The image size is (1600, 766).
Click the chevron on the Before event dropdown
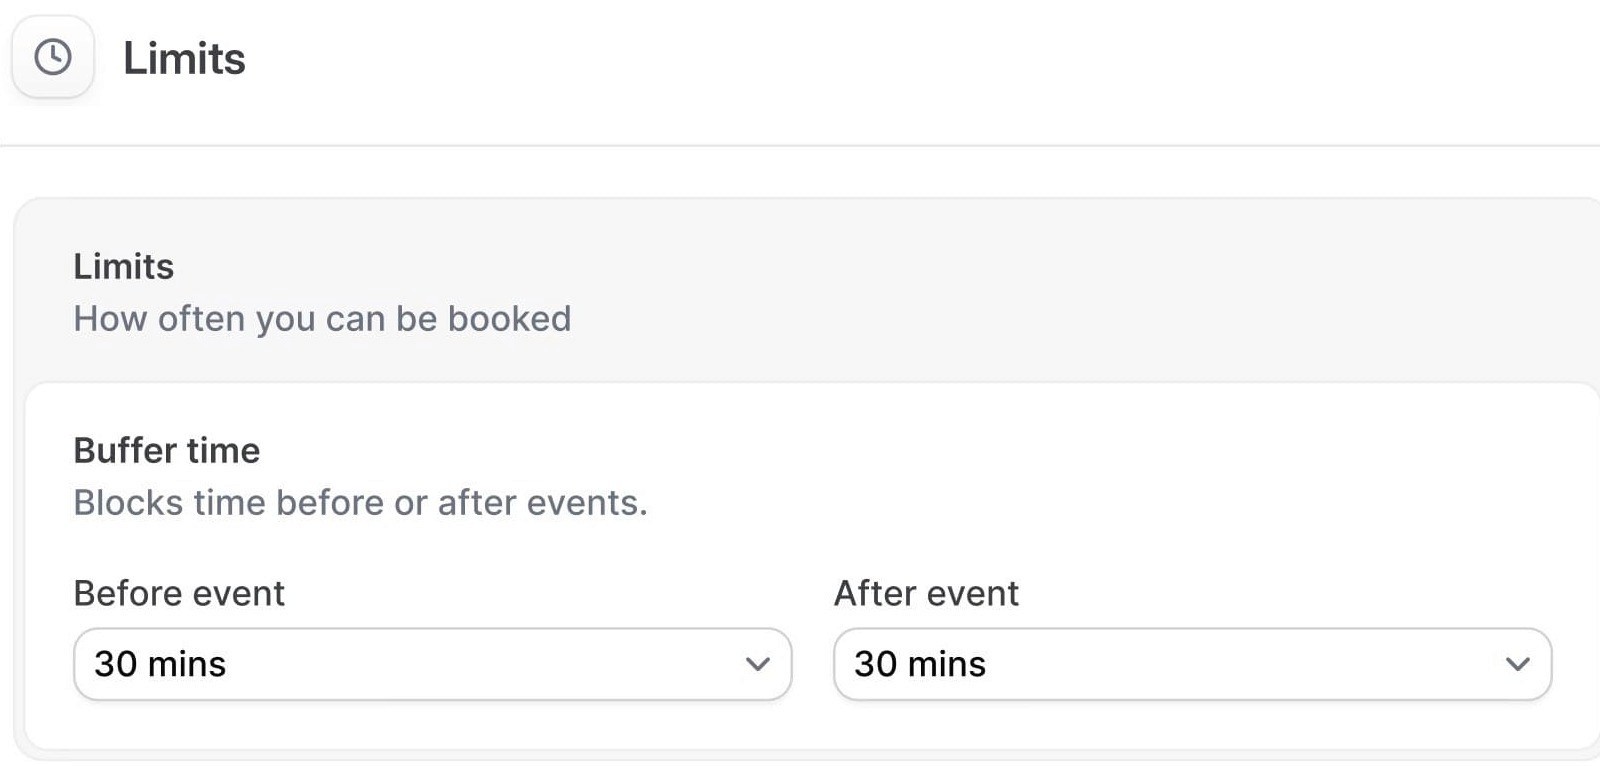(x=758, y=664)
